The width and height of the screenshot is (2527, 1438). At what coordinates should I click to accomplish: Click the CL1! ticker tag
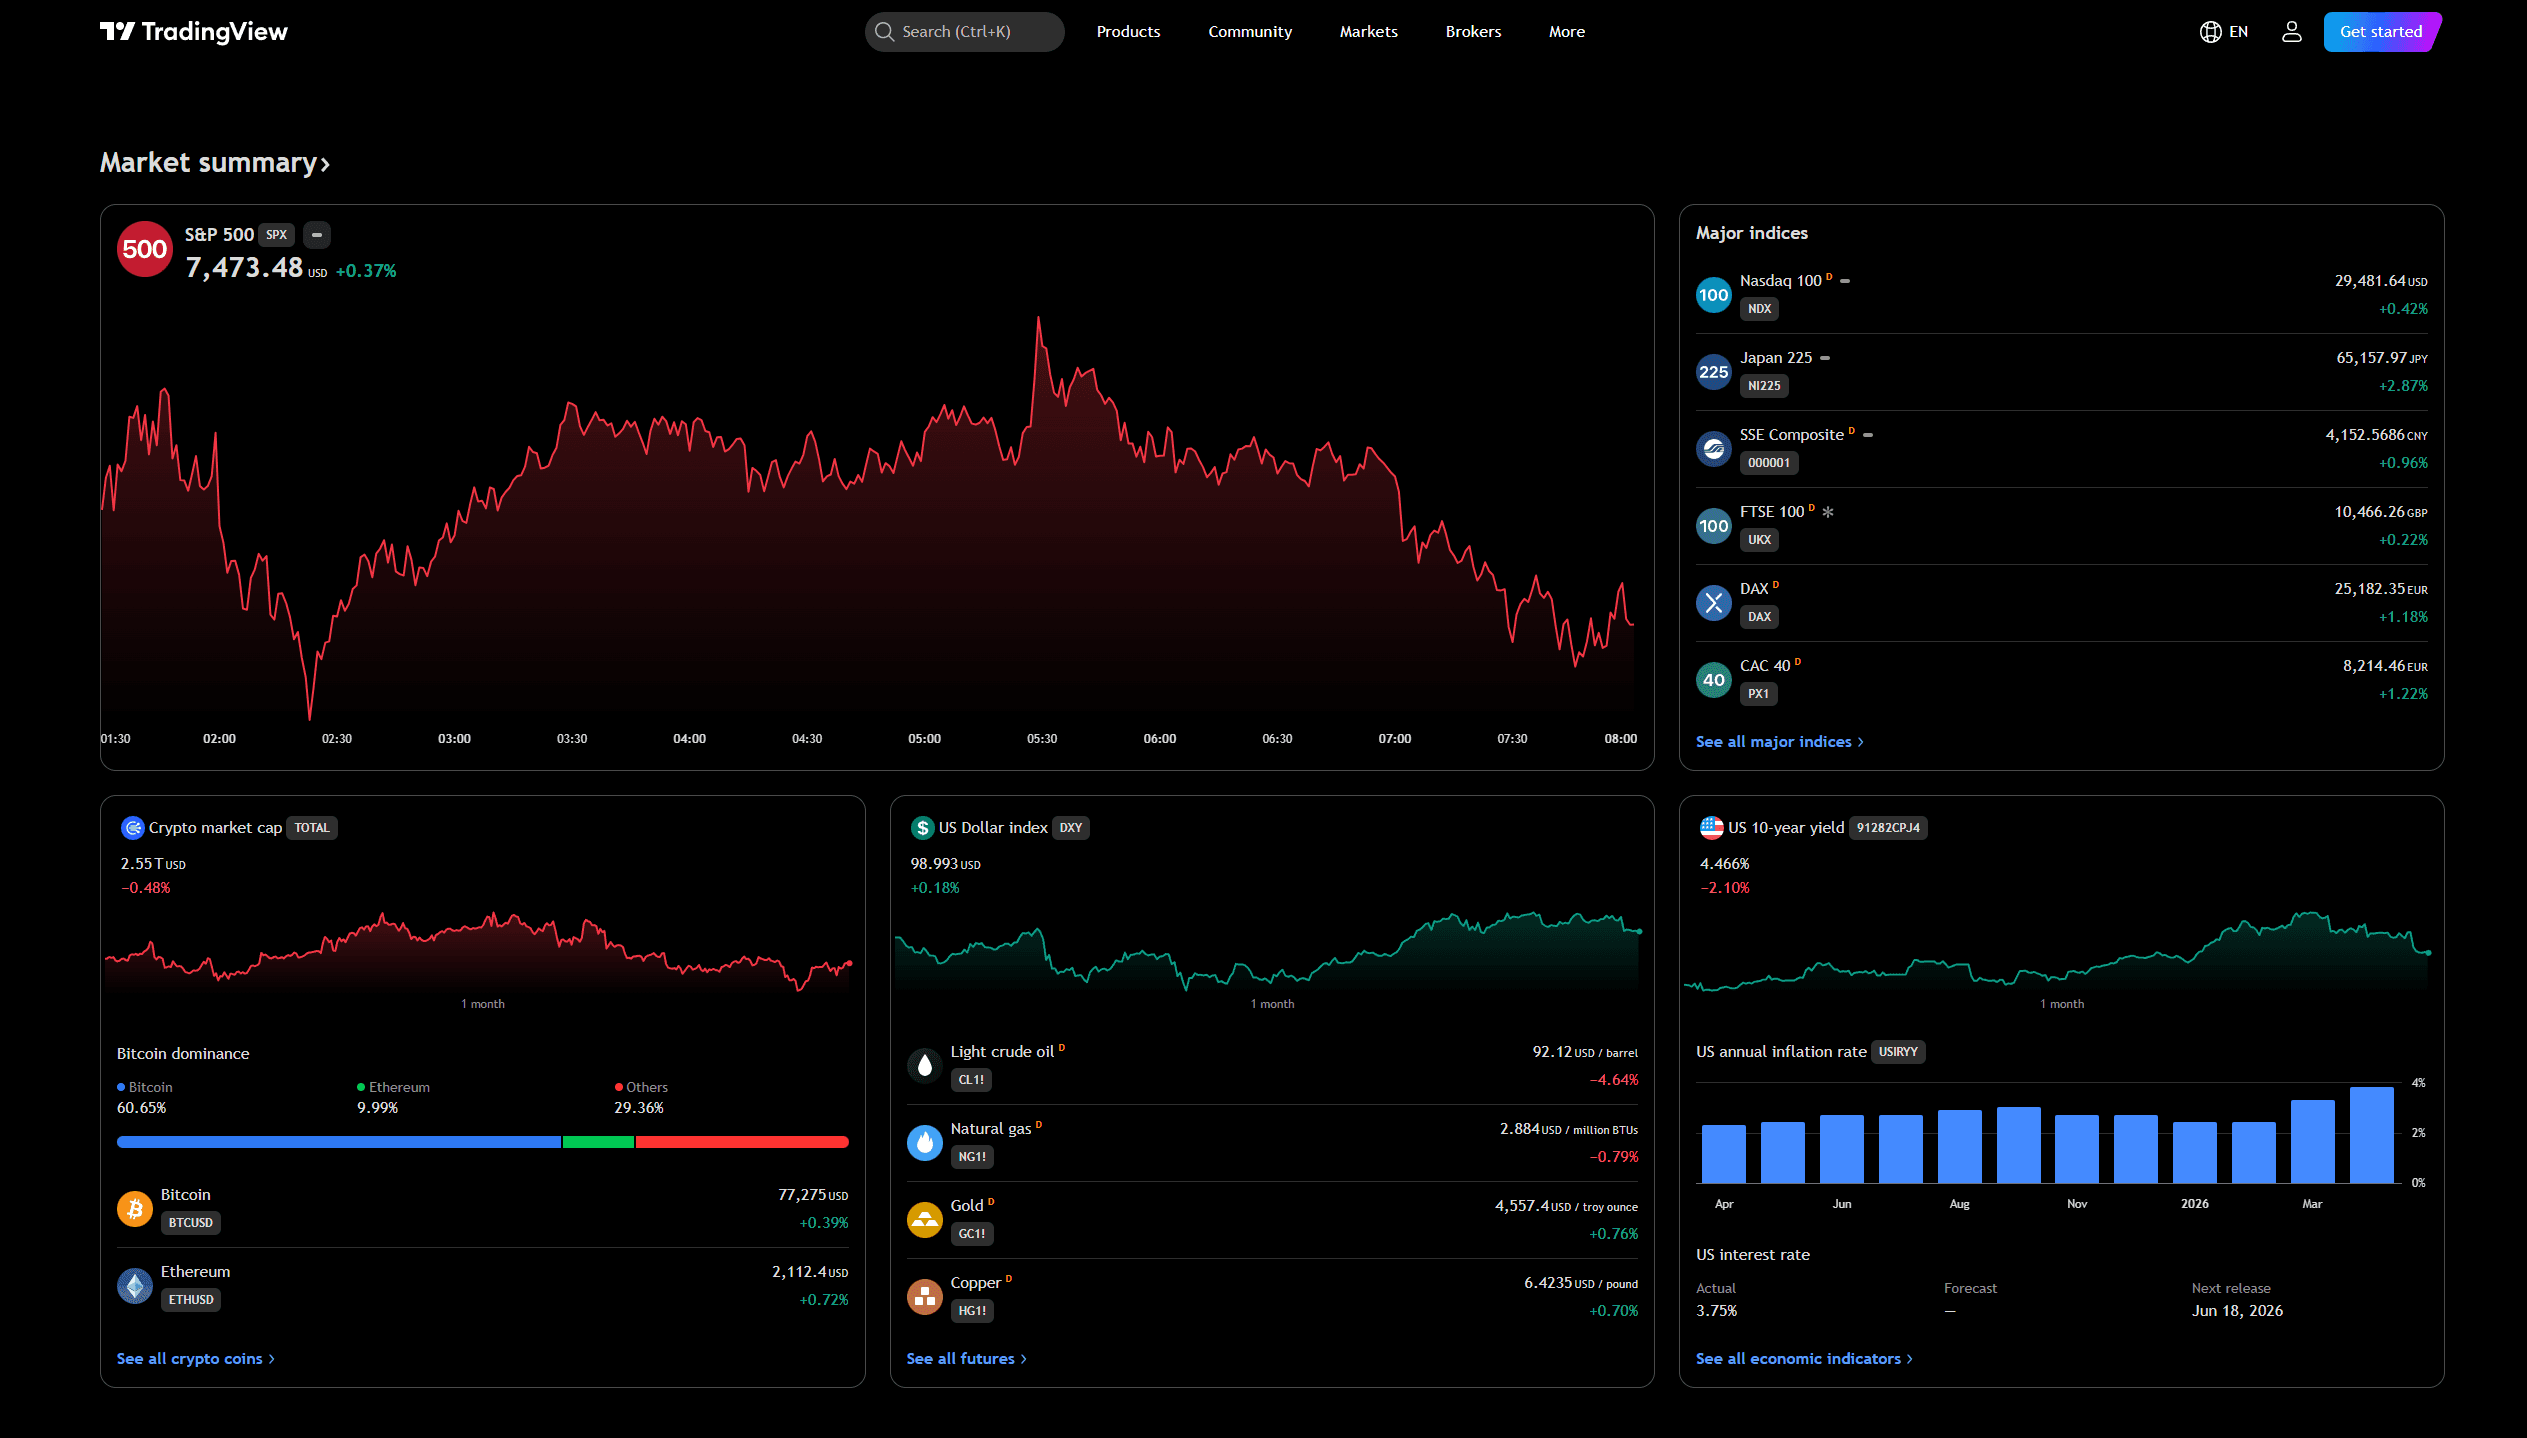pyautogui.click(x=972, y=1080)
